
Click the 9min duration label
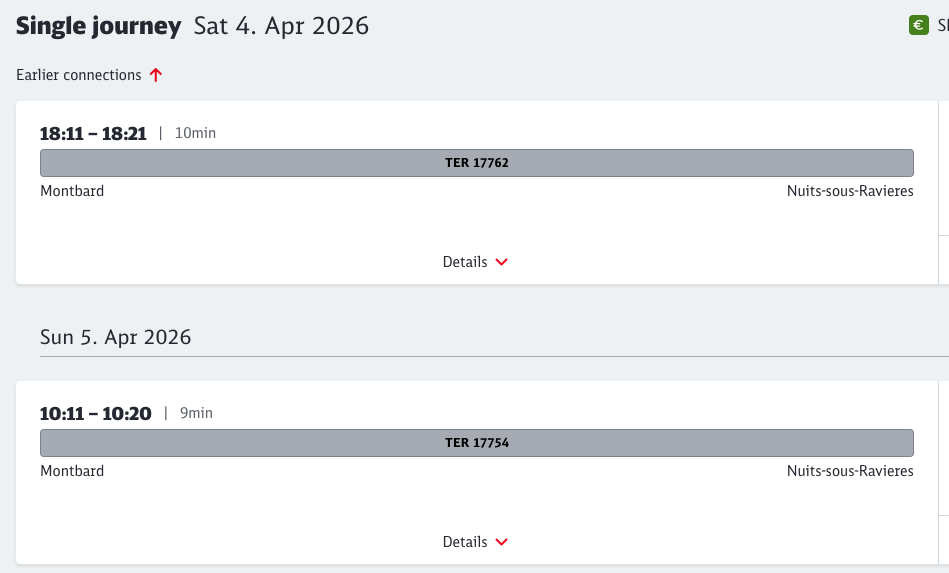[196, 413]
